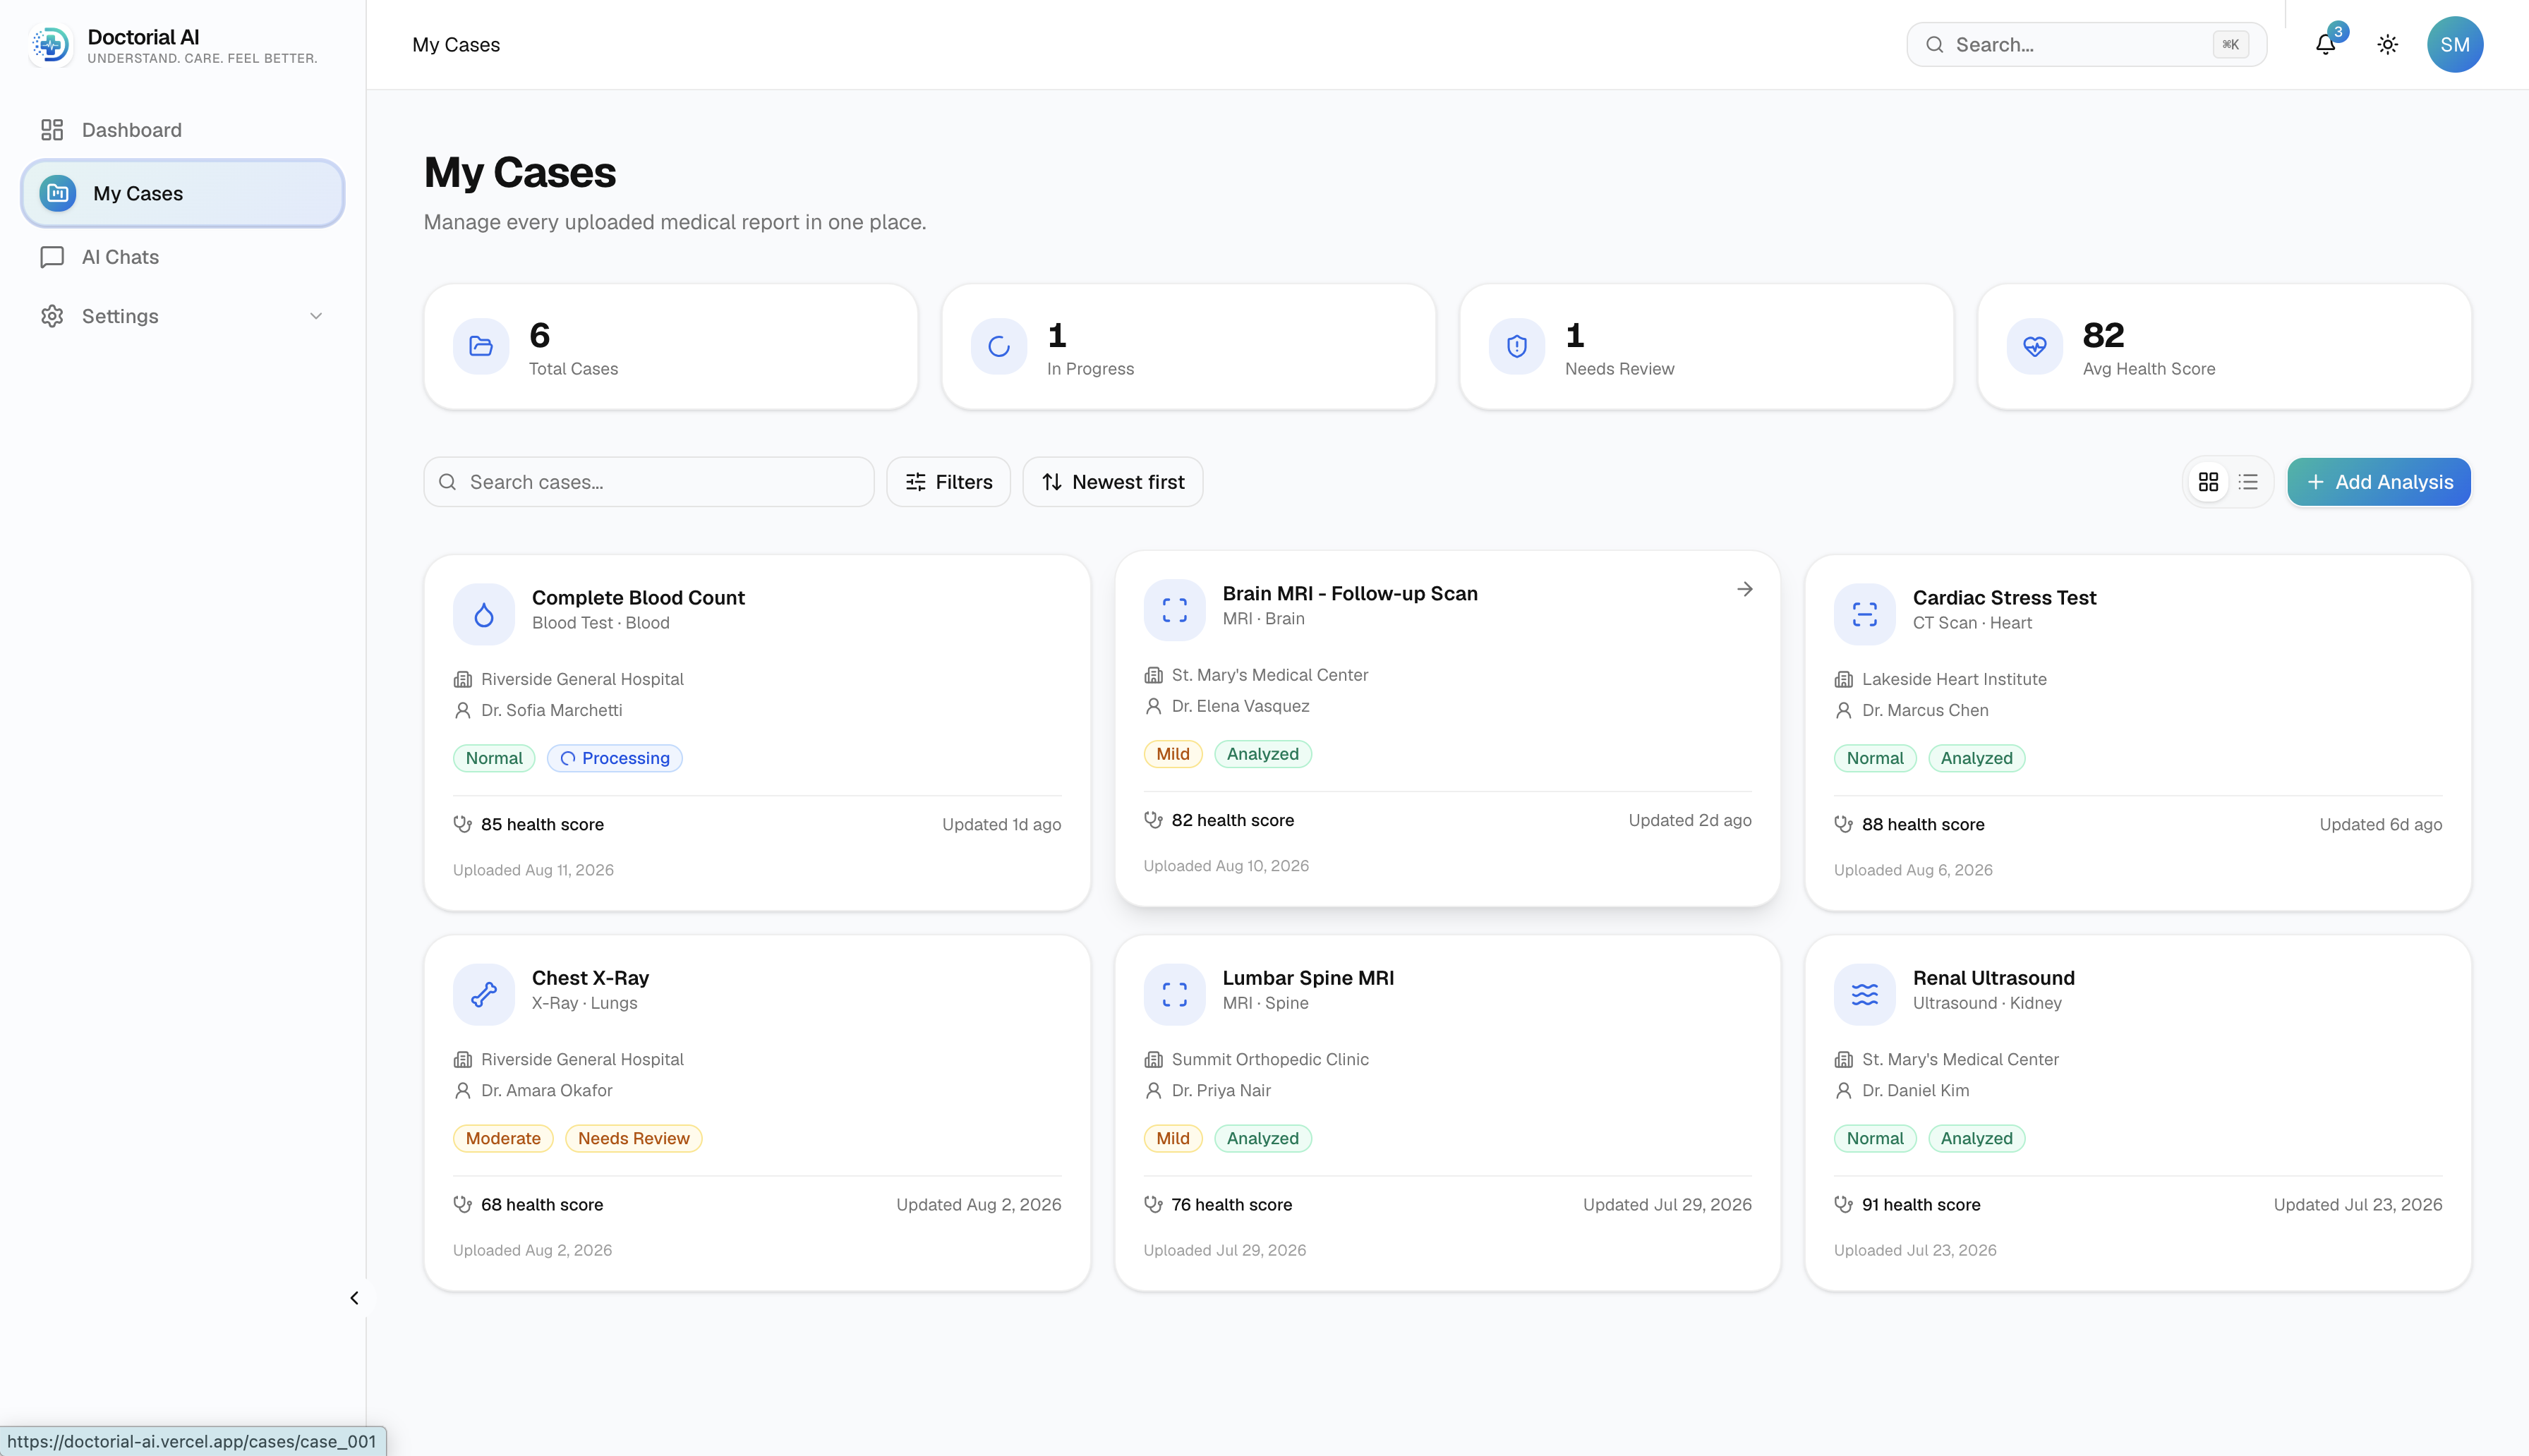Click the ⌘K shortcut hint in search

[x=2231, y=45]
